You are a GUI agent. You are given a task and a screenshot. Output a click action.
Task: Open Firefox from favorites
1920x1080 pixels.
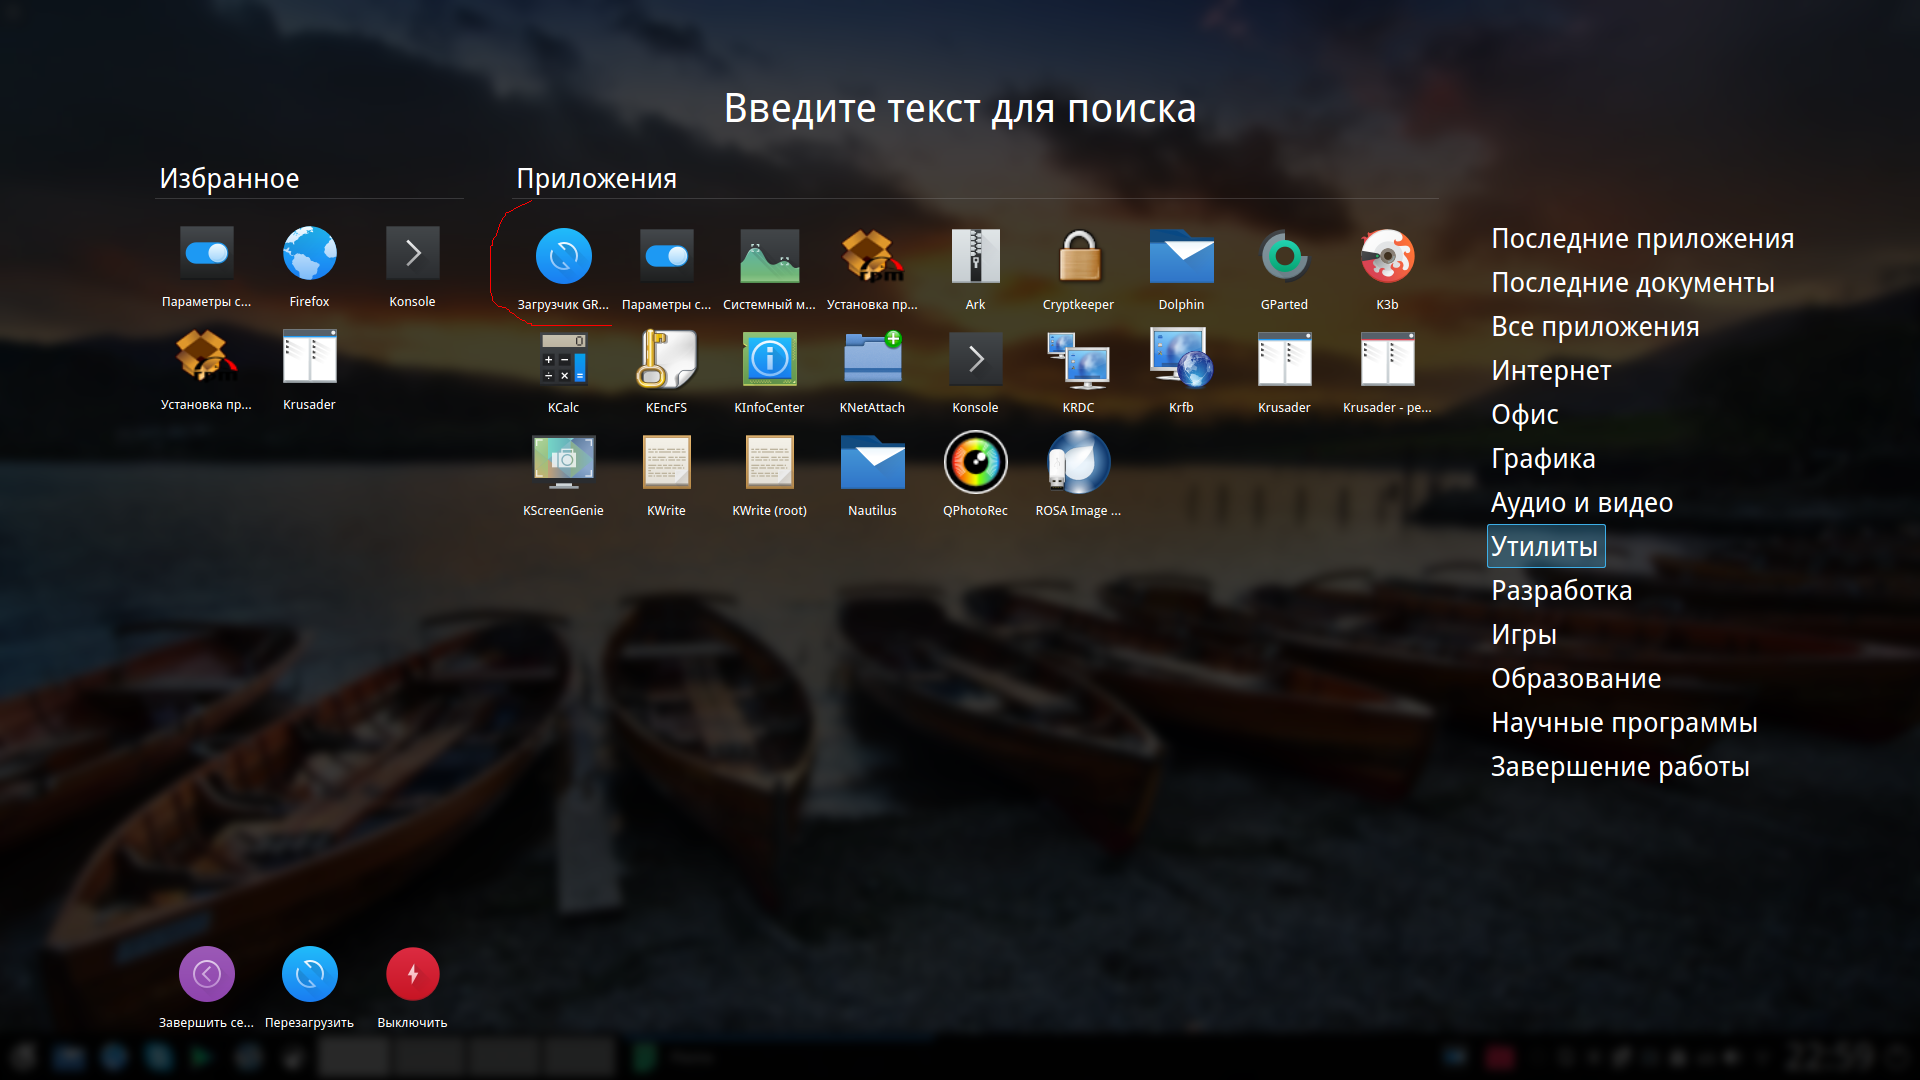(309, 254)
